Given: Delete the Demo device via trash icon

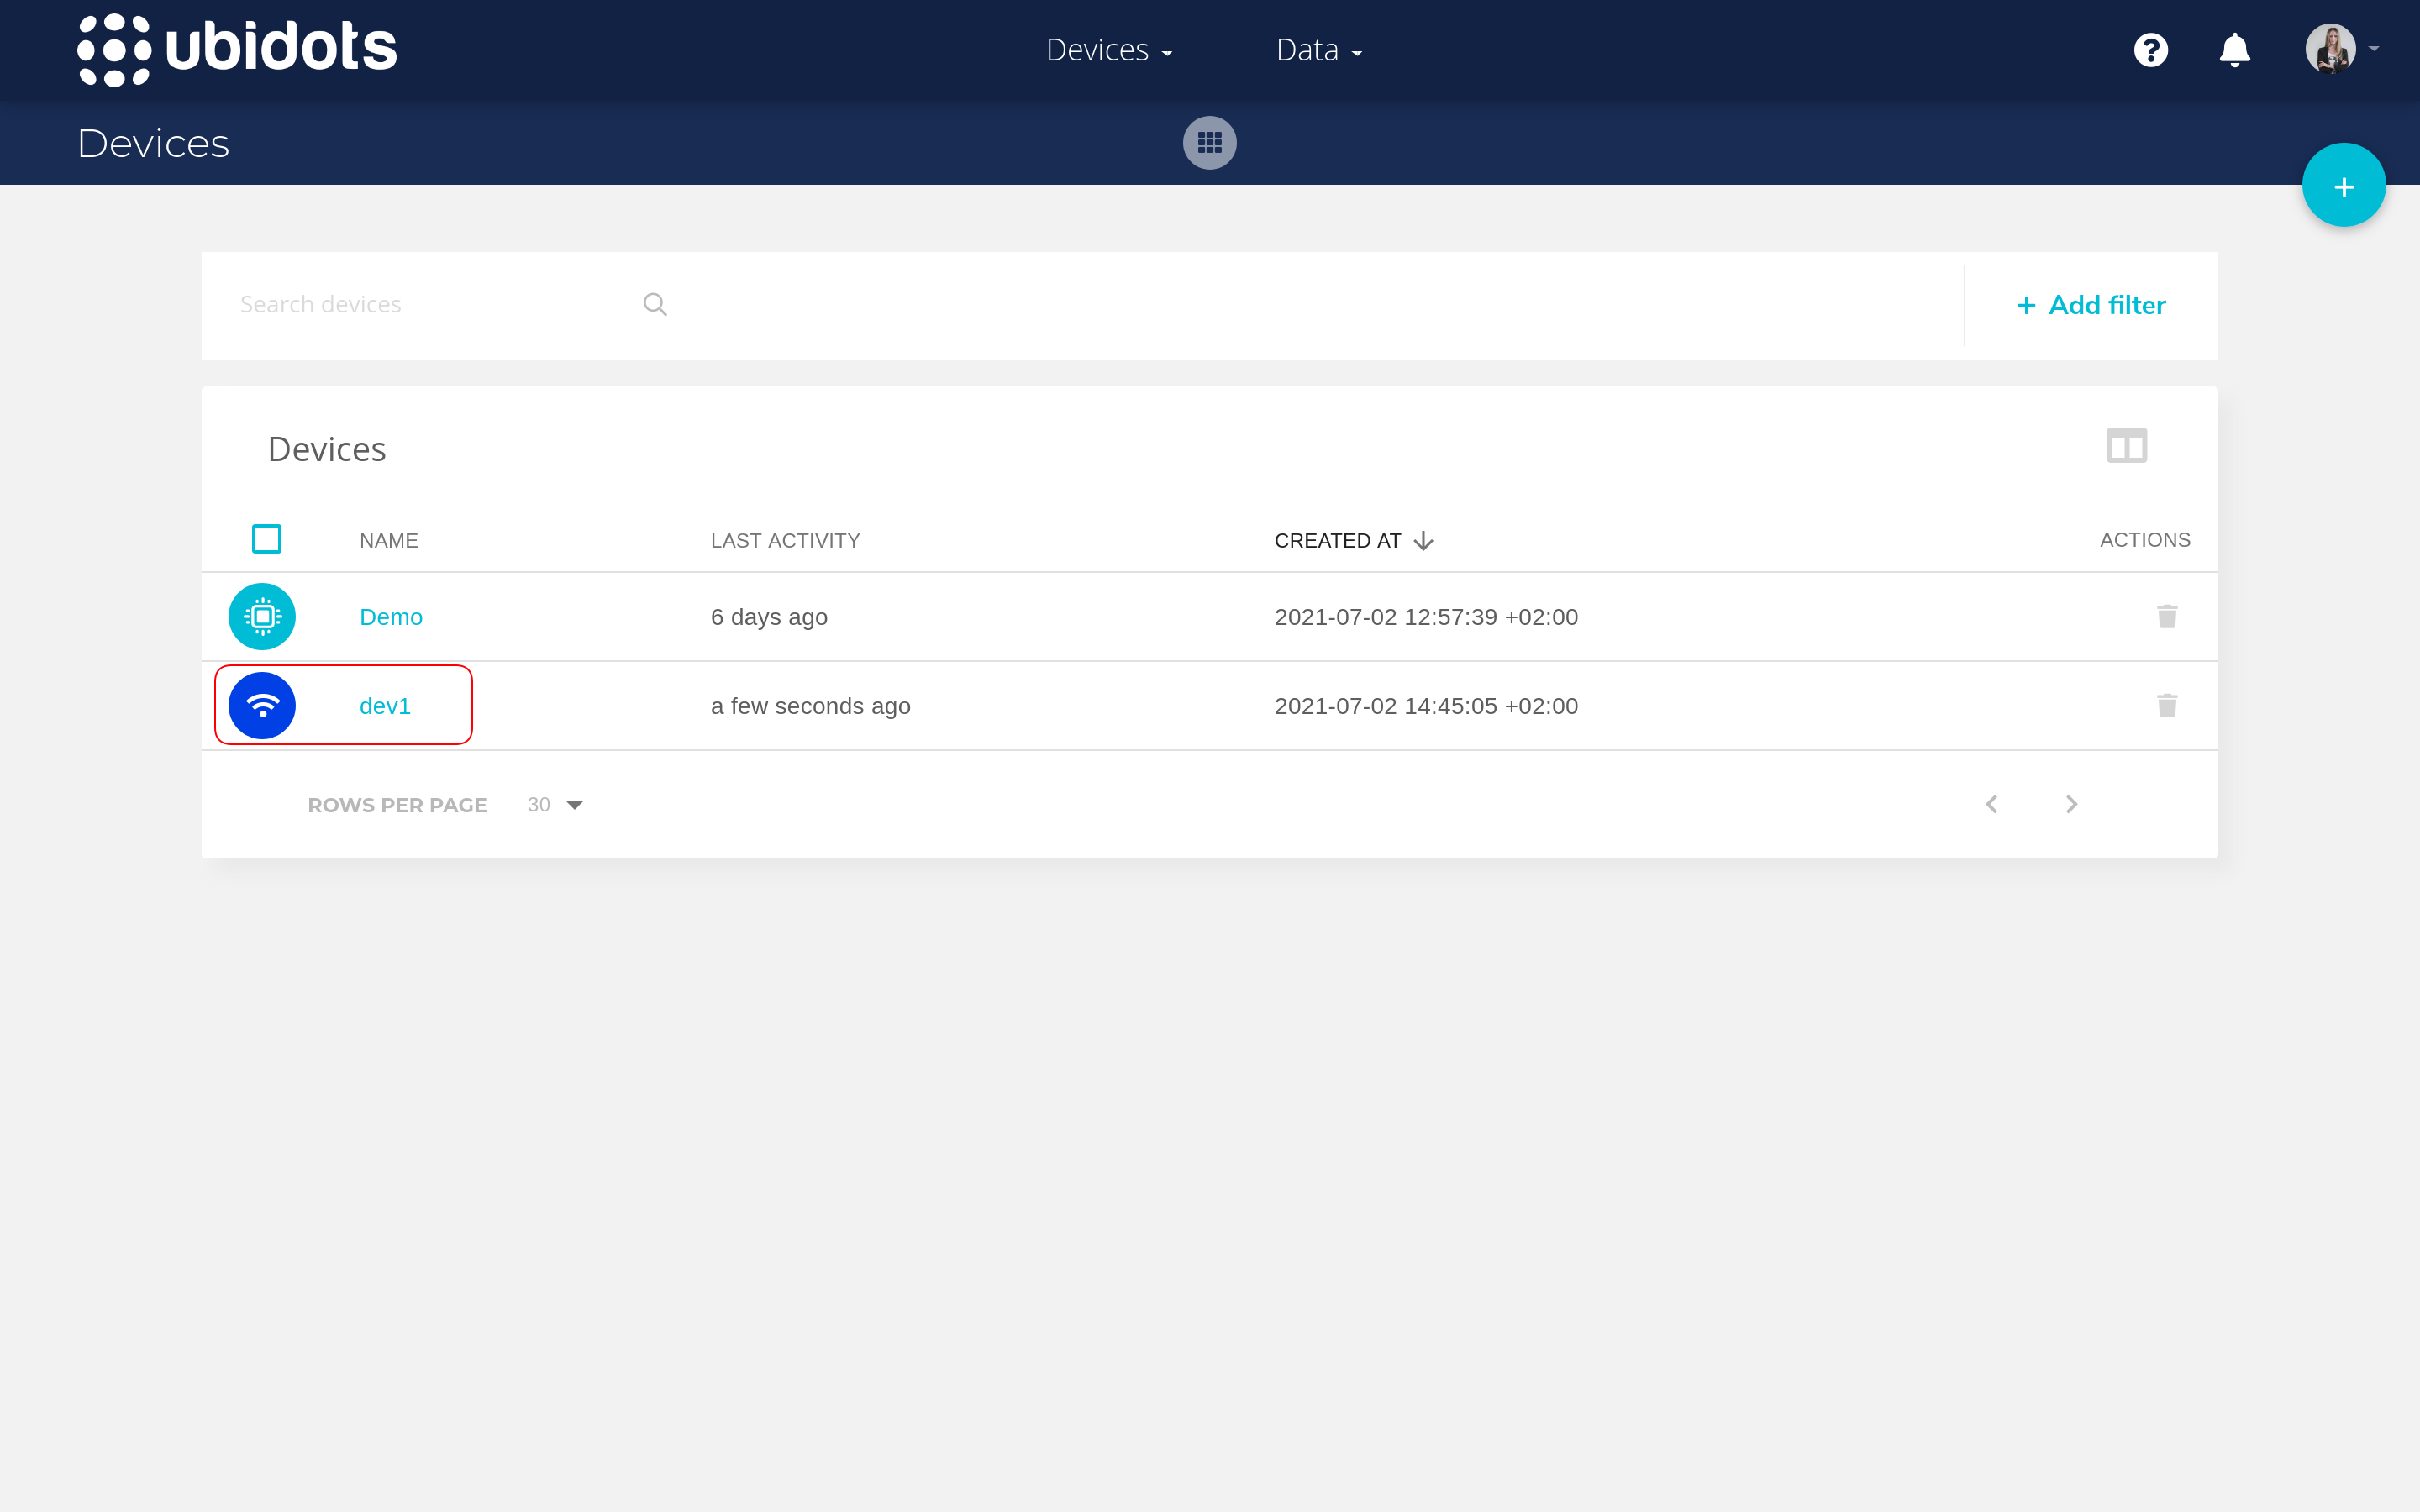Looking at the screenshot, I should pyautogui.click(x=2166, y=617).
